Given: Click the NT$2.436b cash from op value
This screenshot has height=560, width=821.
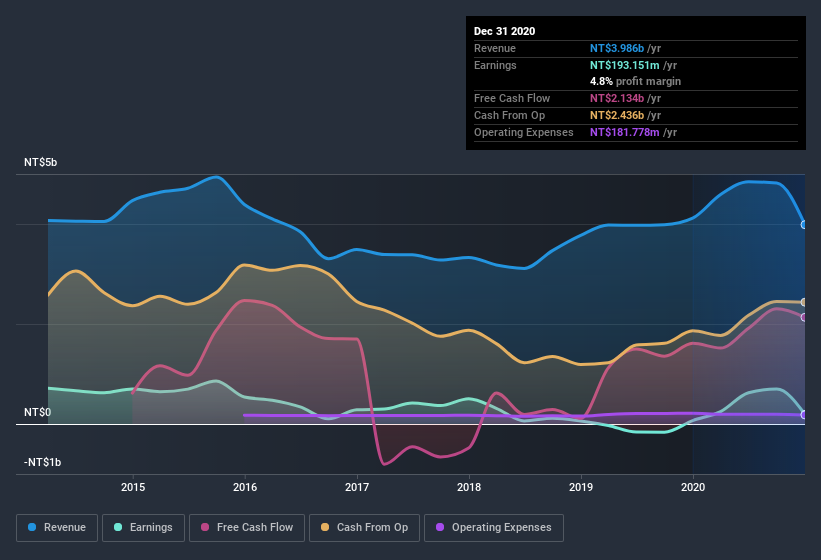Looking at the screenshot, I should 617,115.
